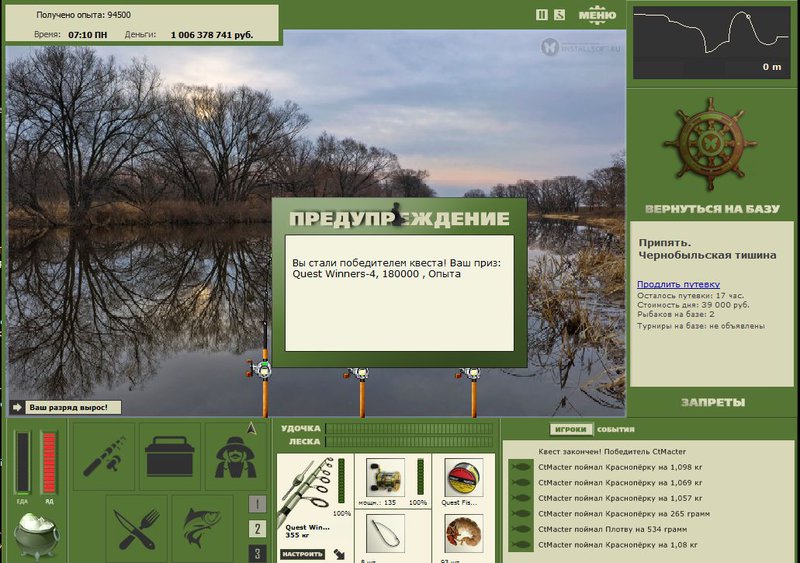The width and height of the screenshot is (800, 563).
Task: Click fish icon for Краснопёрку 1,08 кг row
Action: (521, 545)
